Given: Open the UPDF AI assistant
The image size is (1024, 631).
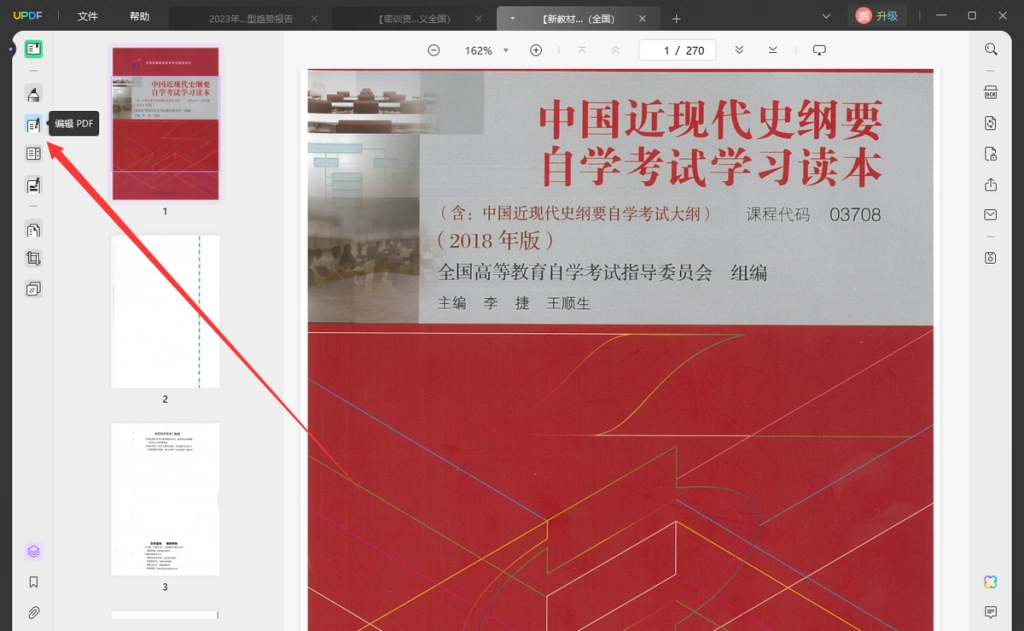Looking at the screenshot, I should click(x=991, y=582).
